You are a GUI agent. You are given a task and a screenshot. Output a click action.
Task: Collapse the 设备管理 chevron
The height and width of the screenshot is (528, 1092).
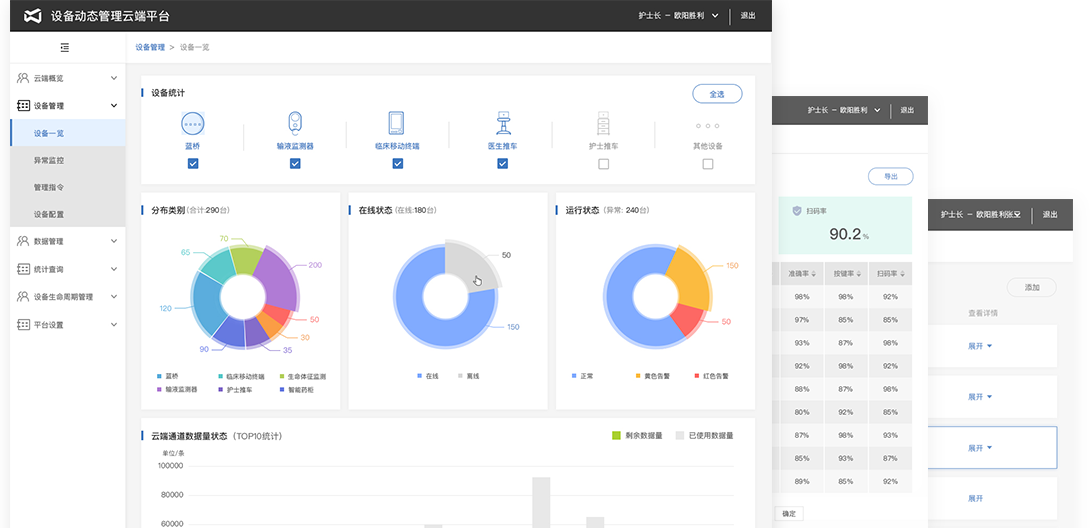click(114, 106)
